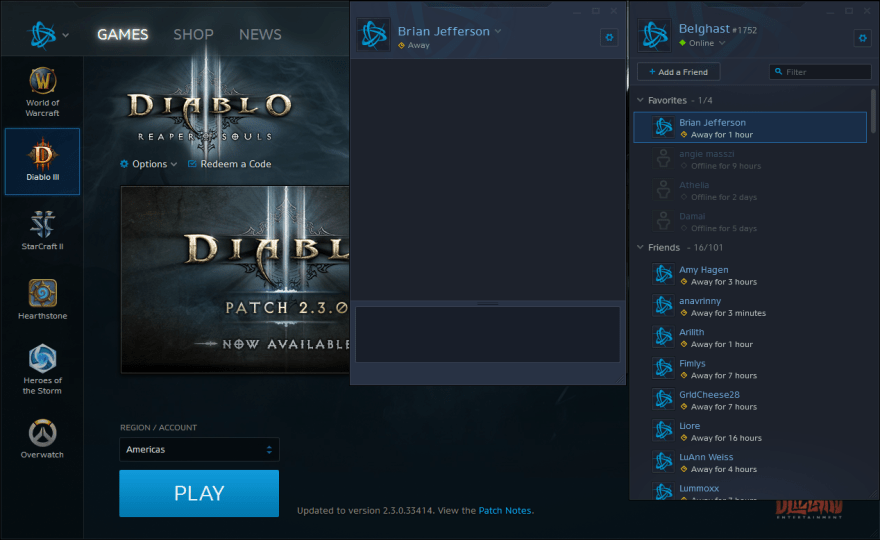Click Amy Hagen avatar icon

tap(663, 274)
